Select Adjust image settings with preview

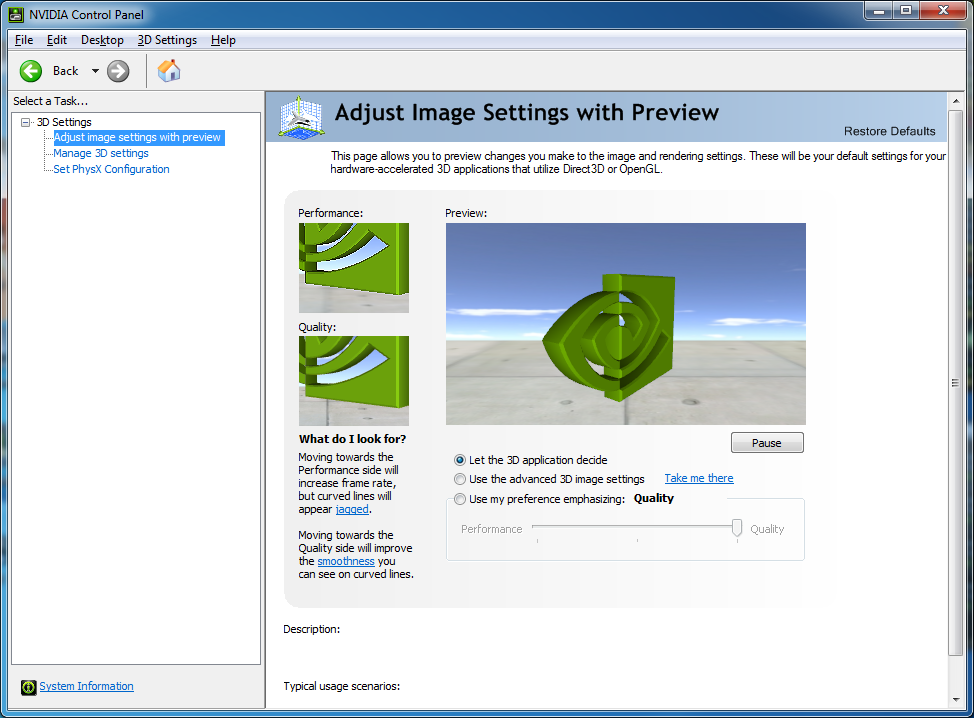[x=137, y=137]
